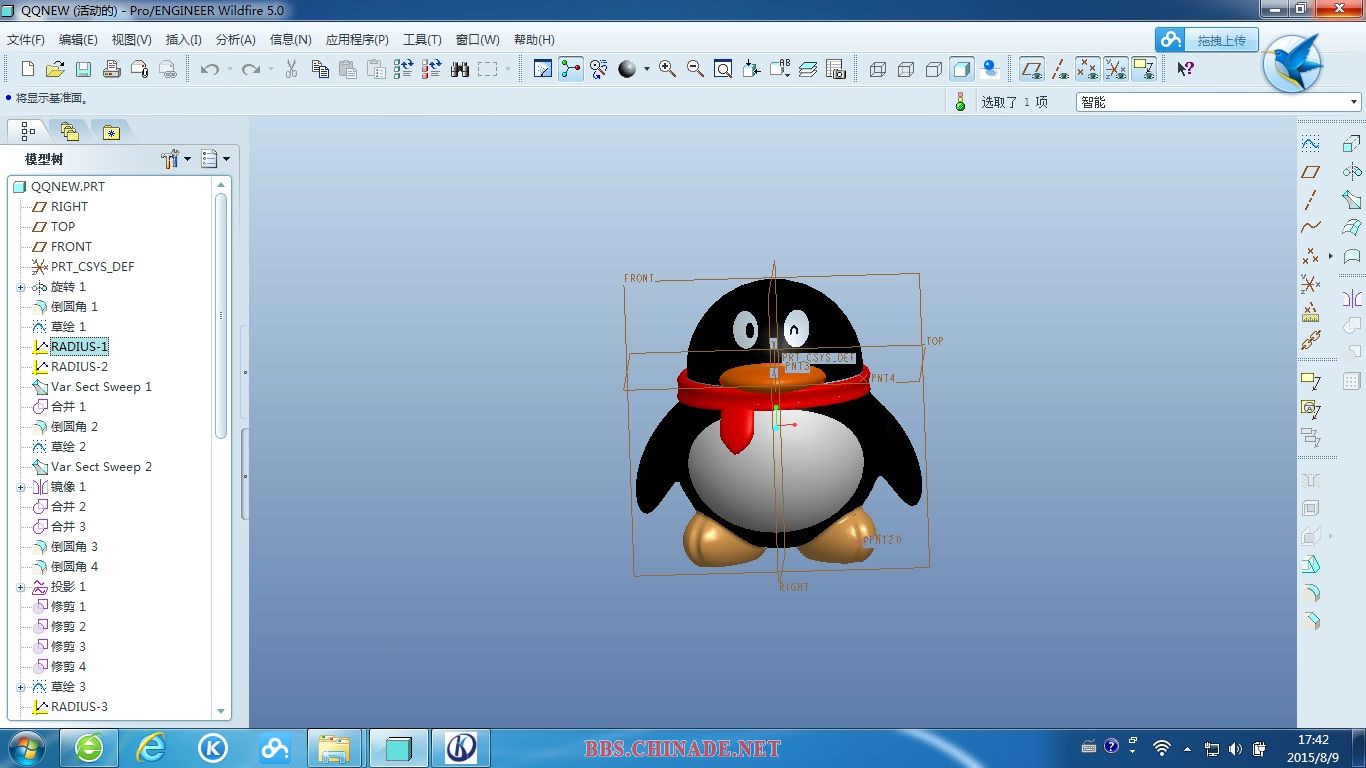The image size is (1366, 768).
Task: Click the Zoom In magnifier icon
Action: 667,69
